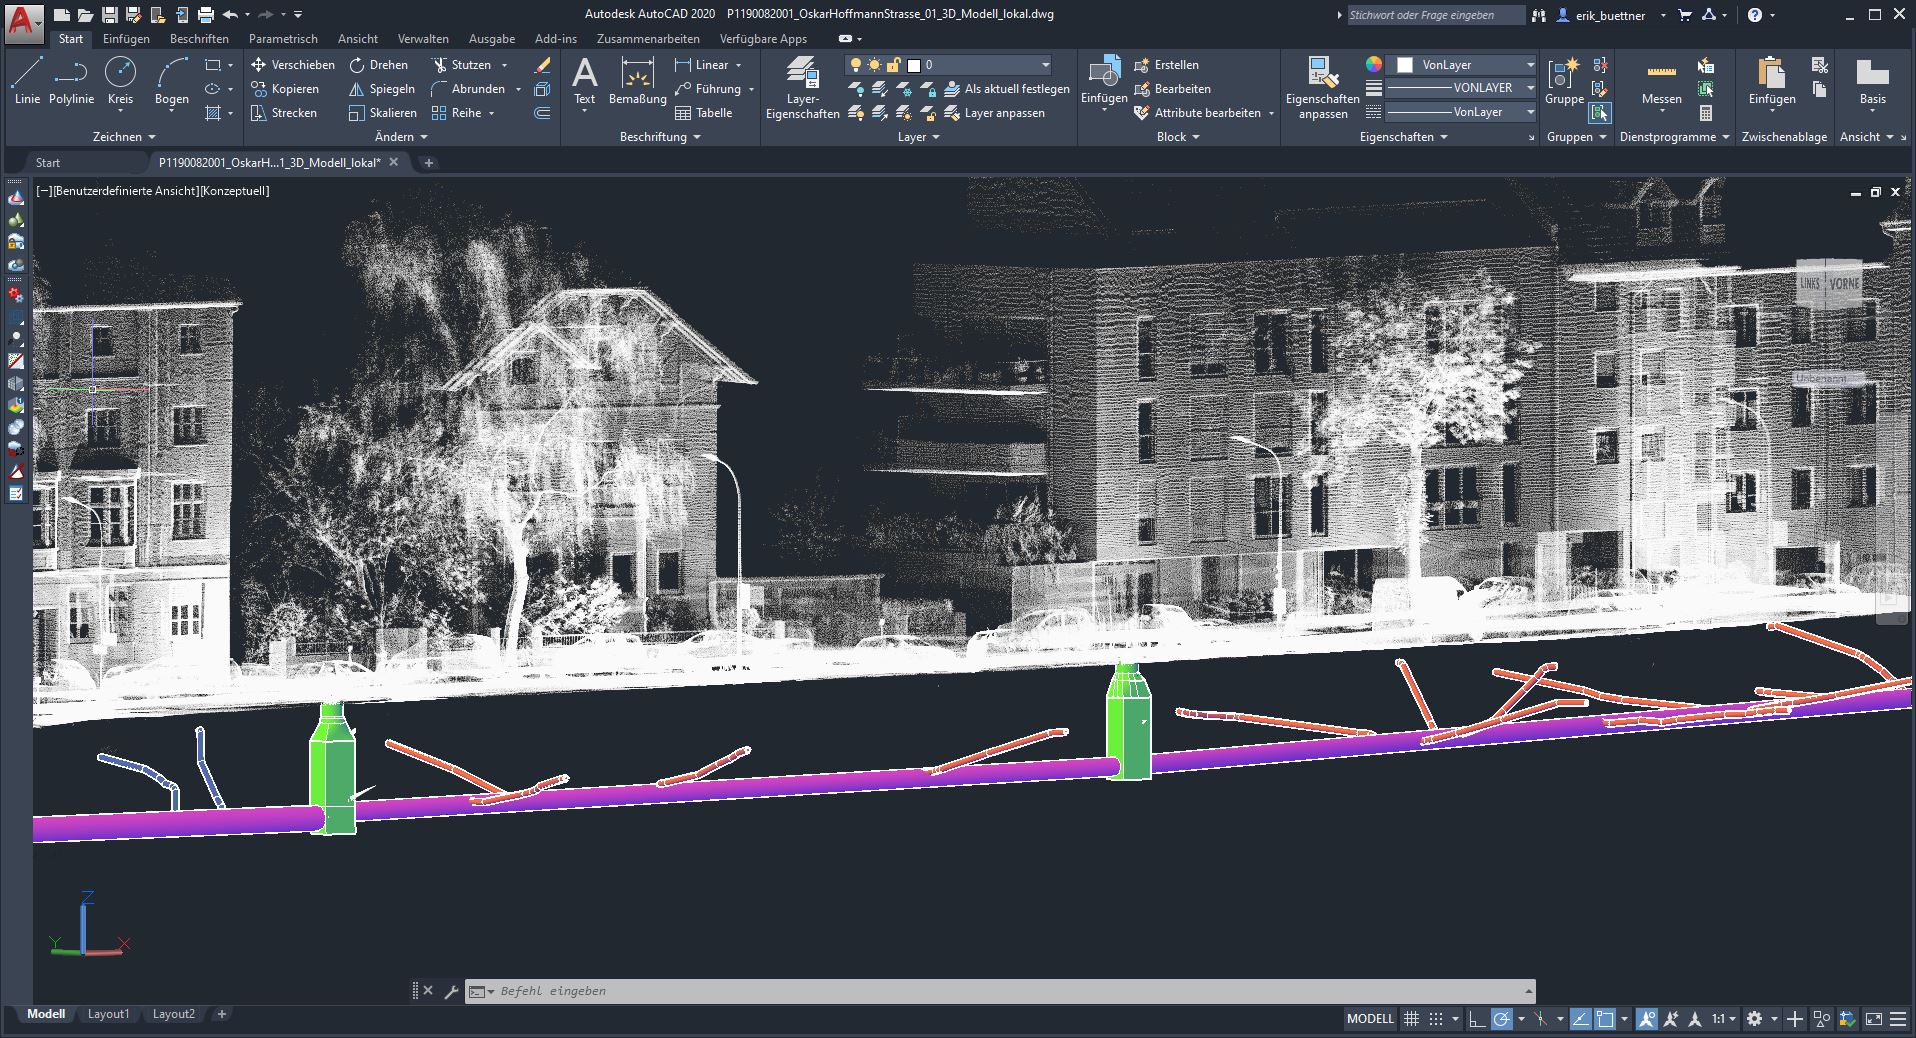Click the Bemaßung dimension tool
This screenshot has width=1916, height=1038.
point(637,82)
